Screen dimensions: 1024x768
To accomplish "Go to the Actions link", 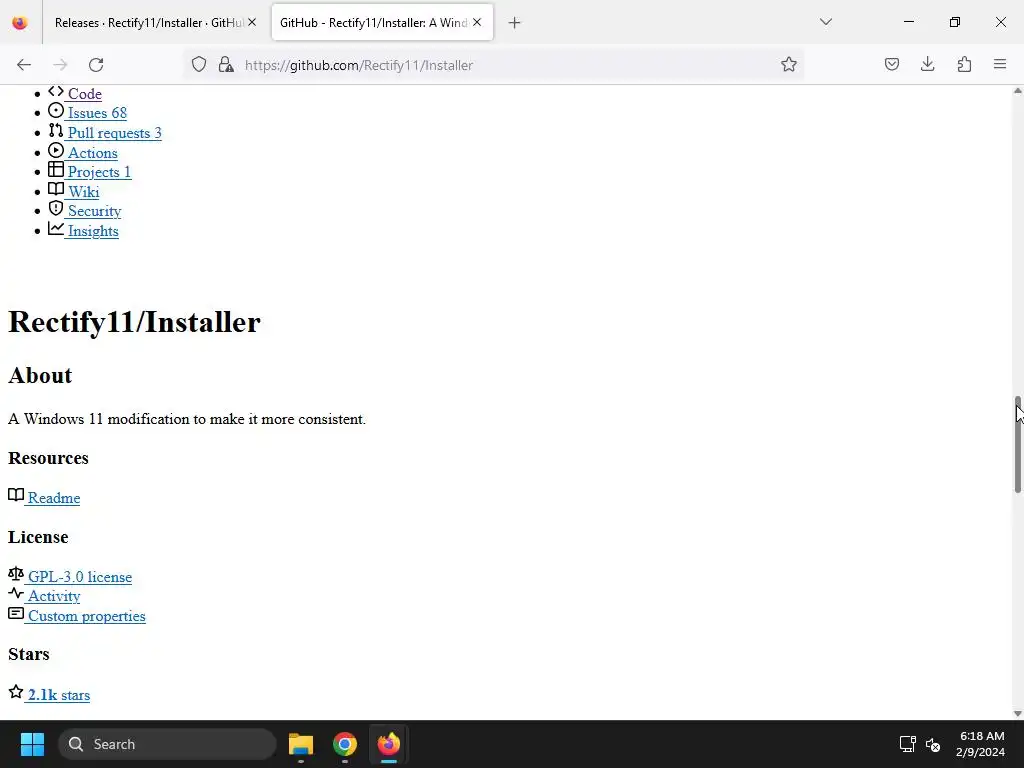I will pyautogui.click(x=92, y=153).
